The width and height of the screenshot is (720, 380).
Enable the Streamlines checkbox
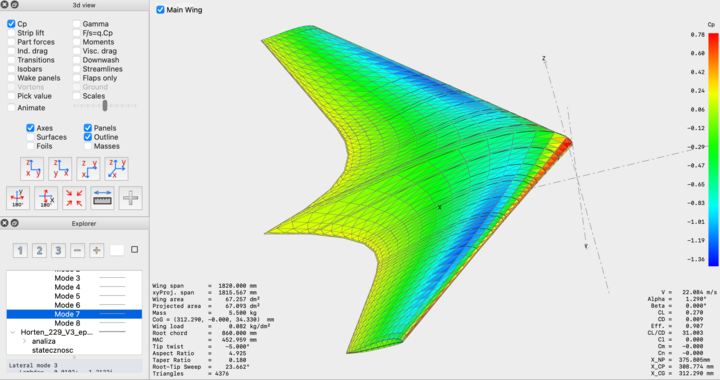pos(77,69)
